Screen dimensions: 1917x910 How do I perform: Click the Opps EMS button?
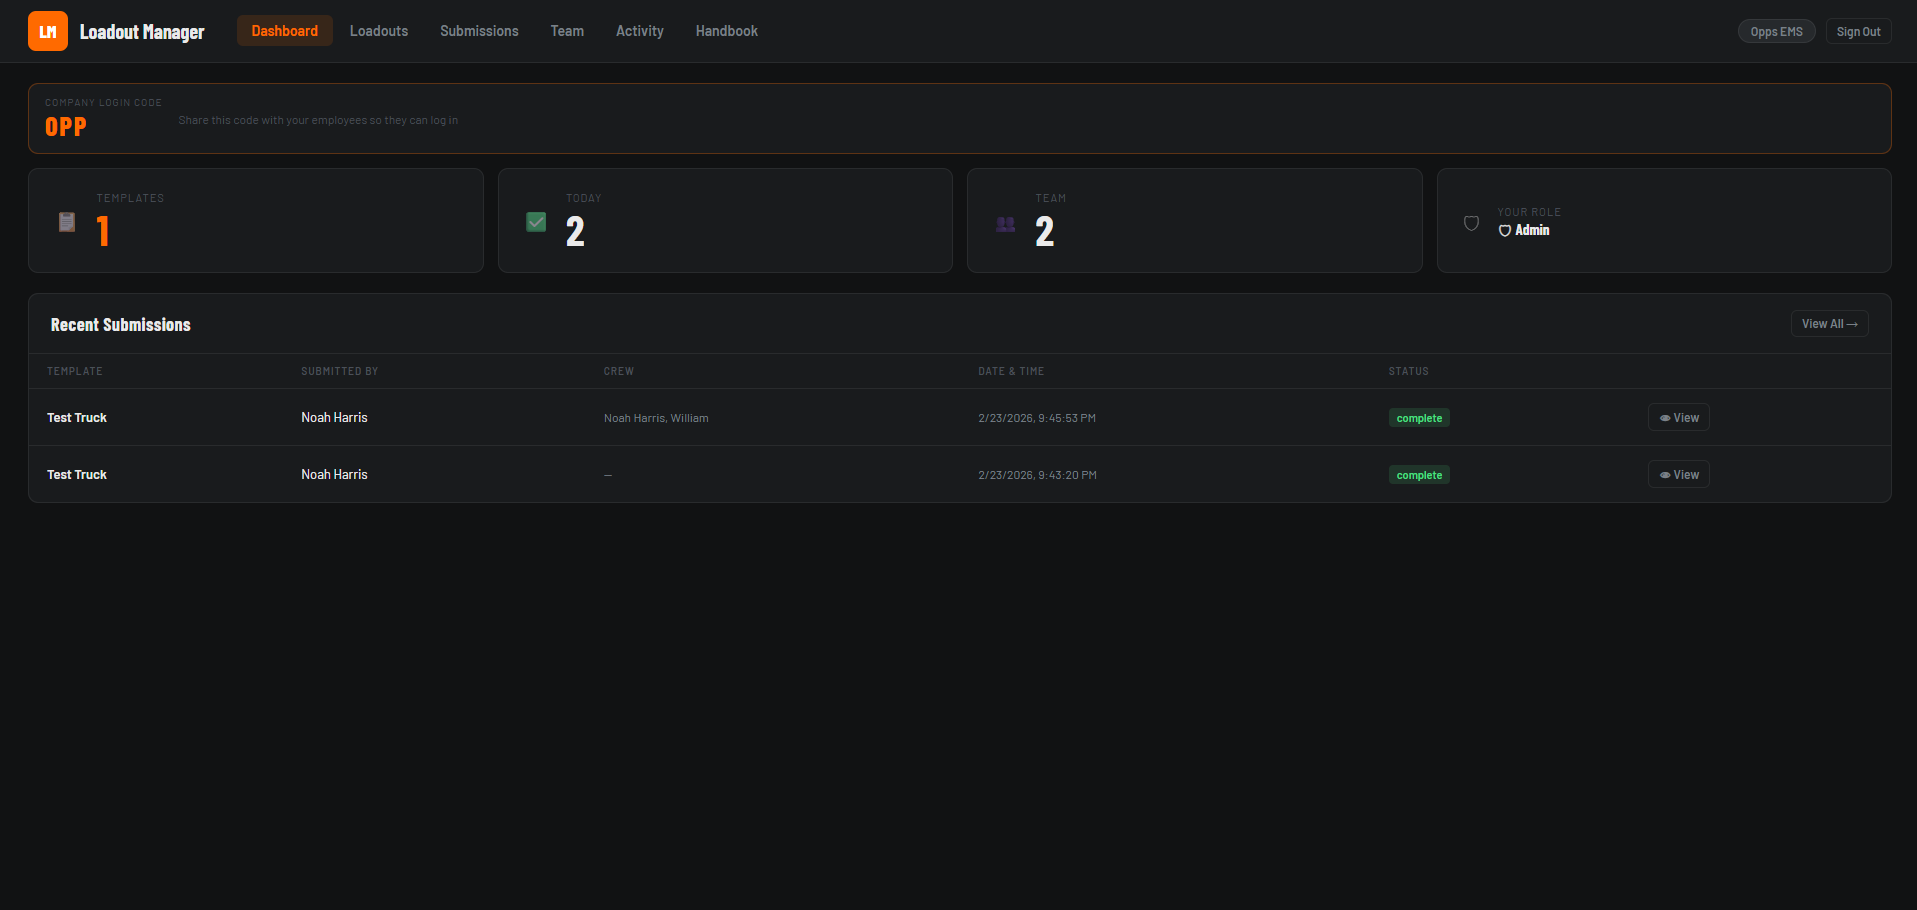(1776, 31)
